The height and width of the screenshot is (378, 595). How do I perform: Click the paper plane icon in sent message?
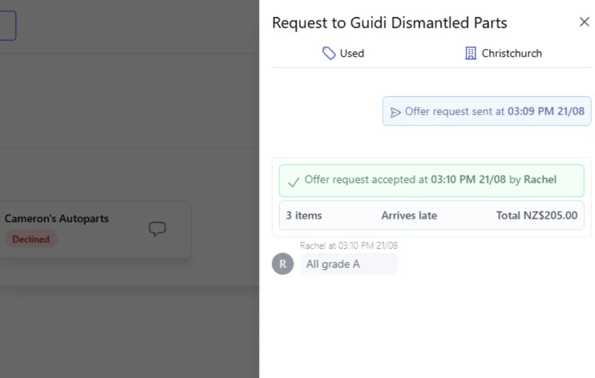point(395,112)
